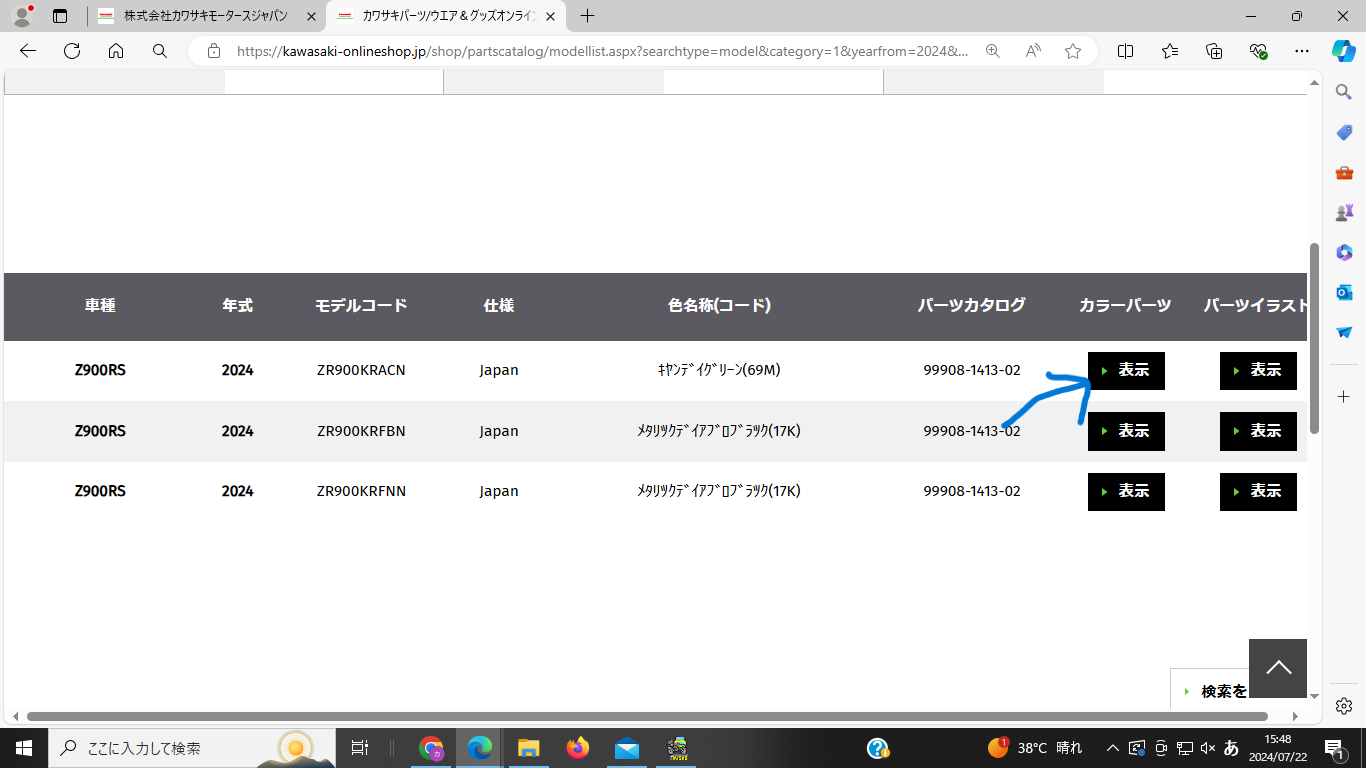
Task: Open the Outlook icon in the sidebar
Action: pos(1344,292)
